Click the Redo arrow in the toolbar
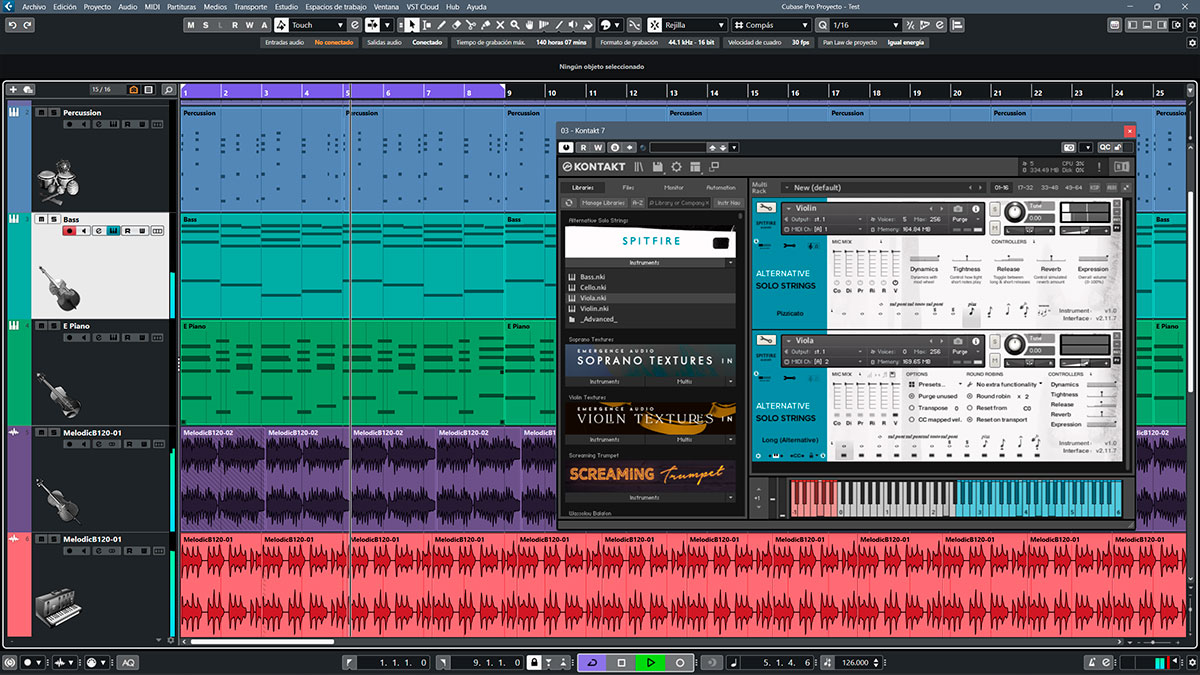This screenshot has height=675, width=1200. click(x=27, y=25)
